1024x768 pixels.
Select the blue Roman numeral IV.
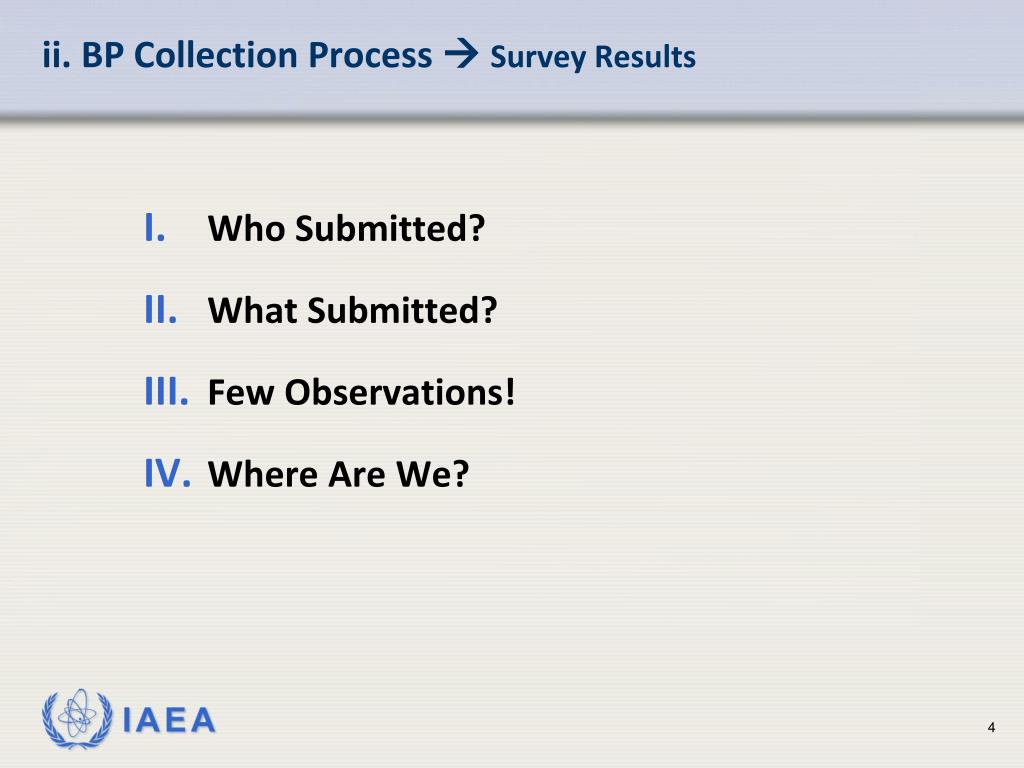[168, 473]
